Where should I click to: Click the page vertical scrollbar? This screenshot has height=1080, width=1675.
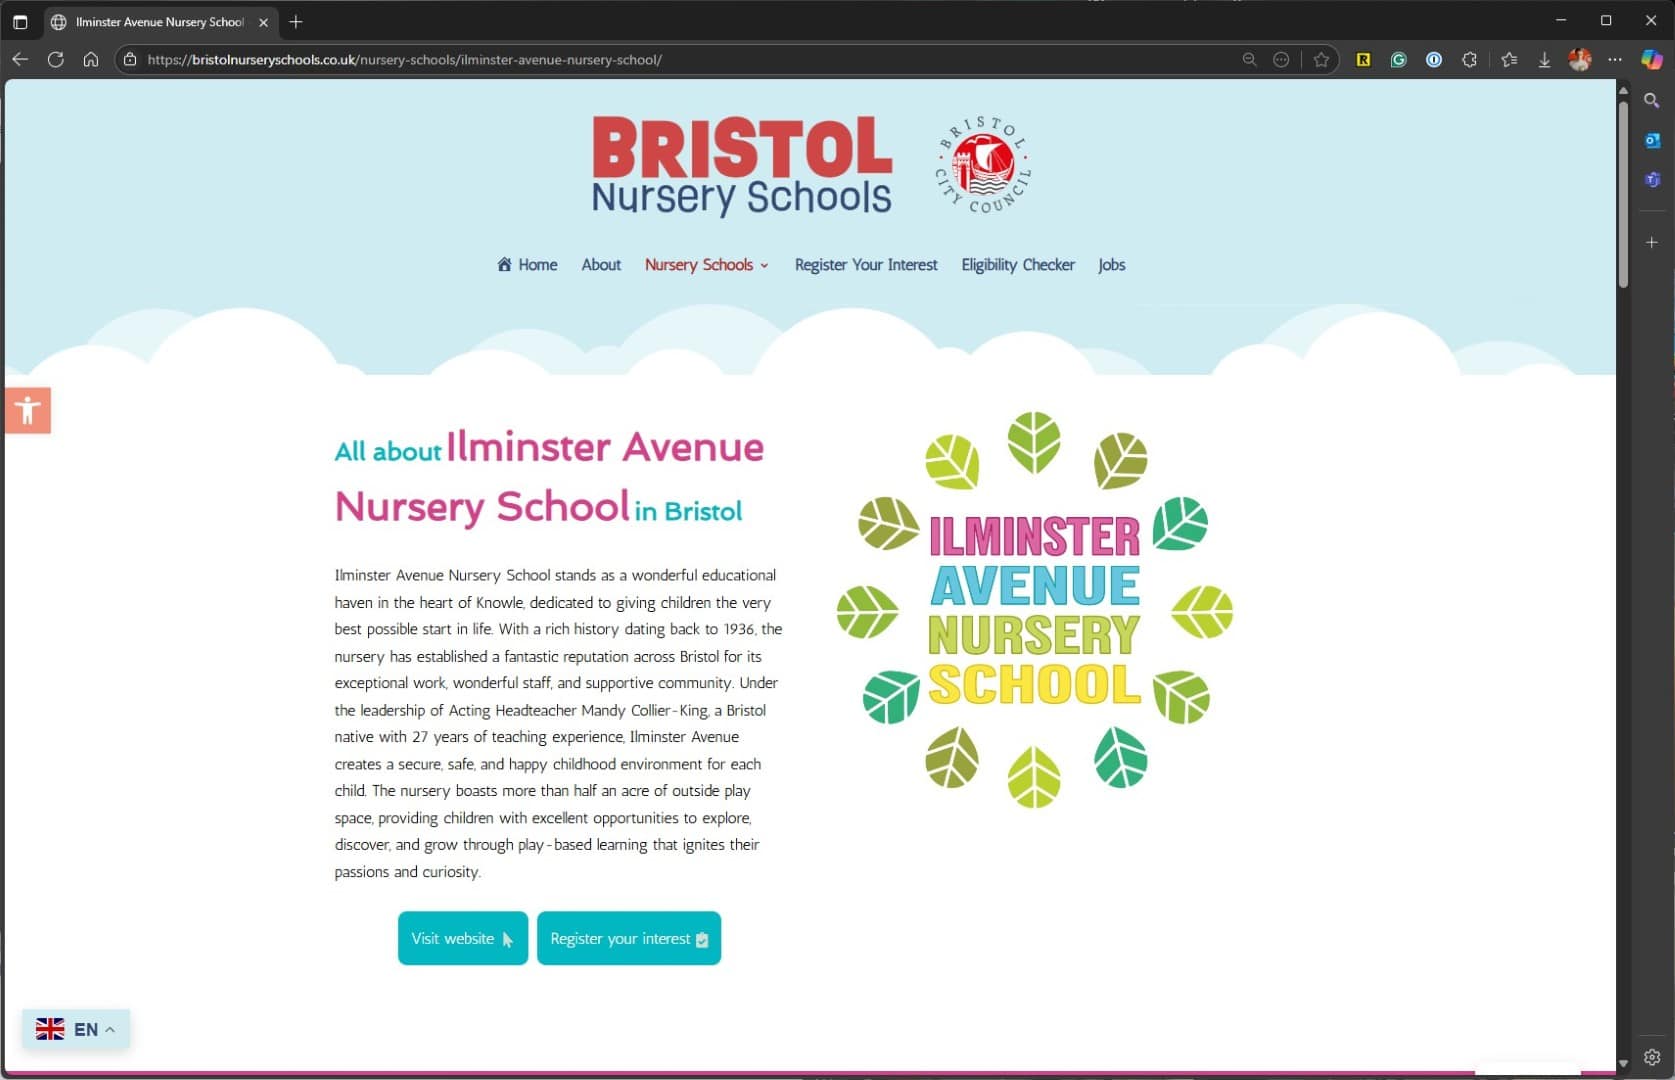[x=1623, y=190]
